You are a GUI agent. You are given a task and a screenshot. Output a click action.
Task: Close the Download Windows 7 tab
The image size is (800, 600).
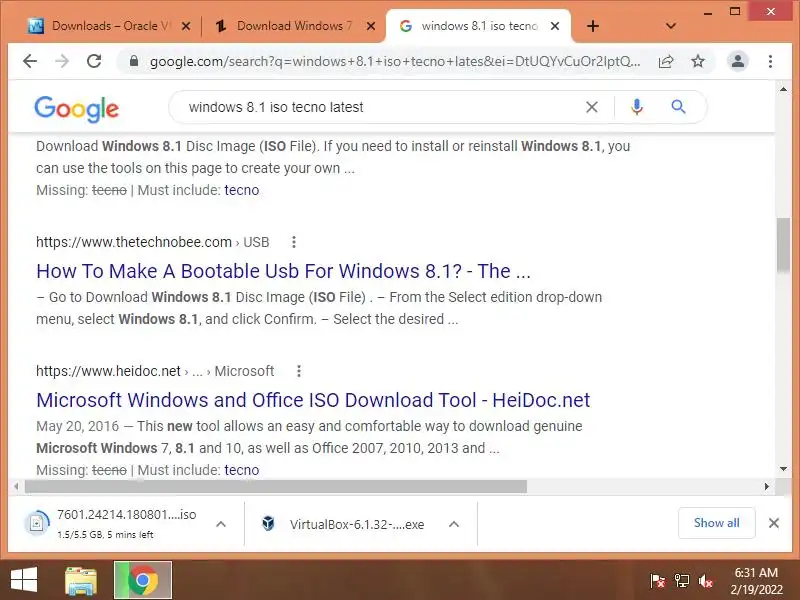click(371, 26)
